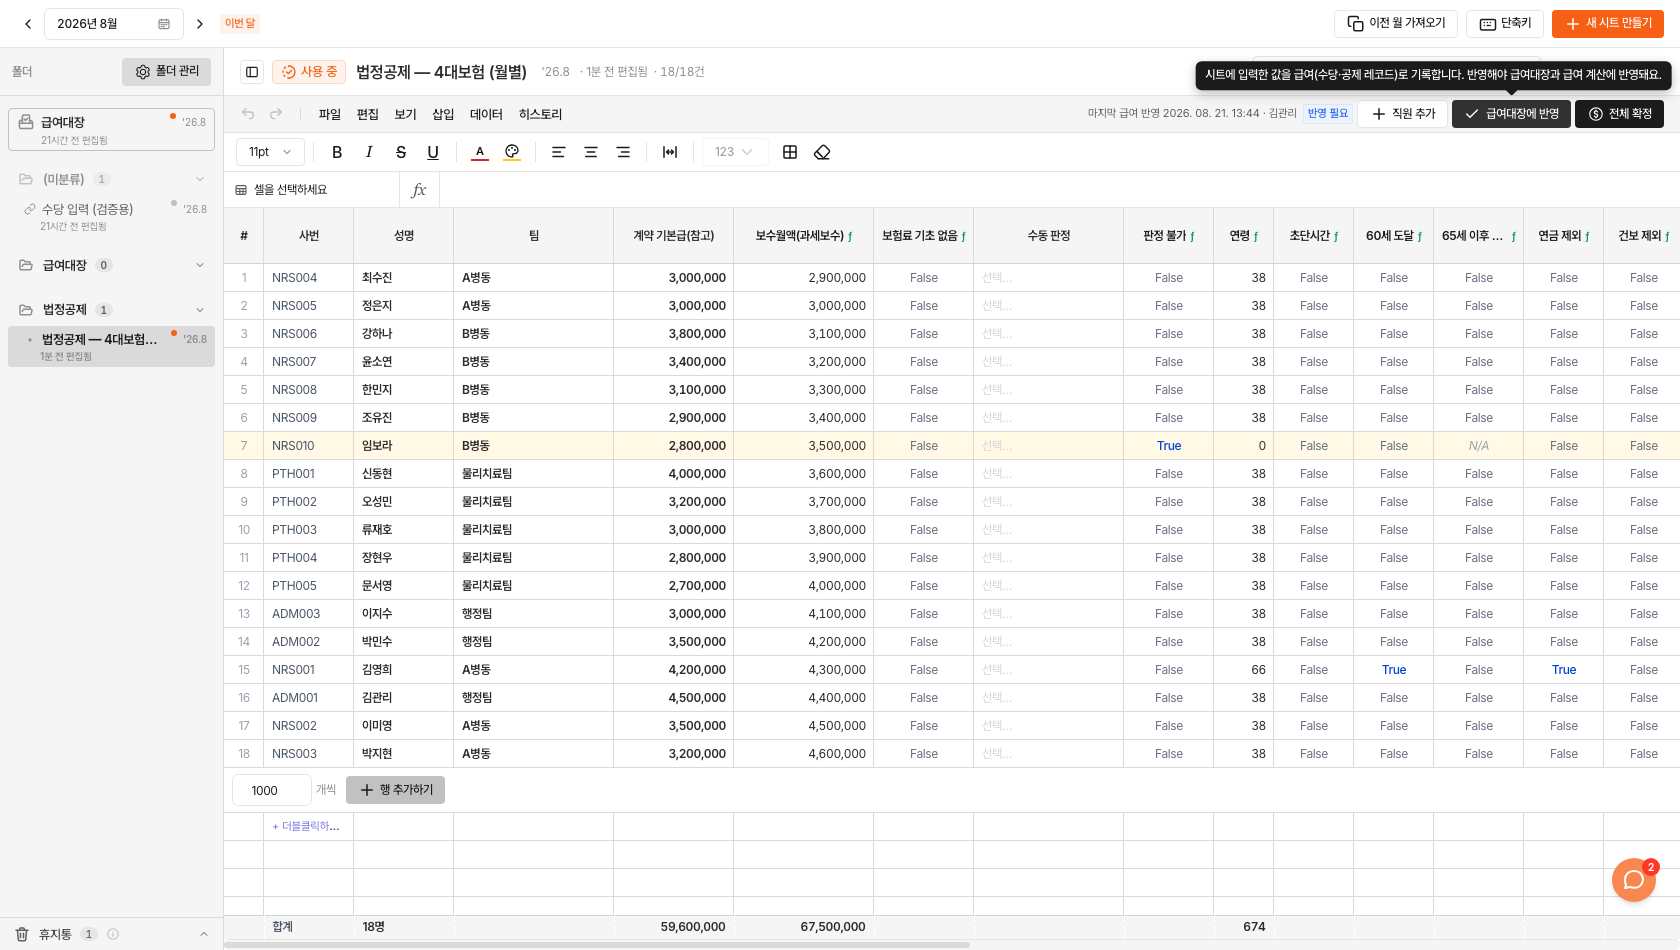This screenshot has width=1680, height=950.
Task: Click the column width fit icon
Action: pos(670,152)
